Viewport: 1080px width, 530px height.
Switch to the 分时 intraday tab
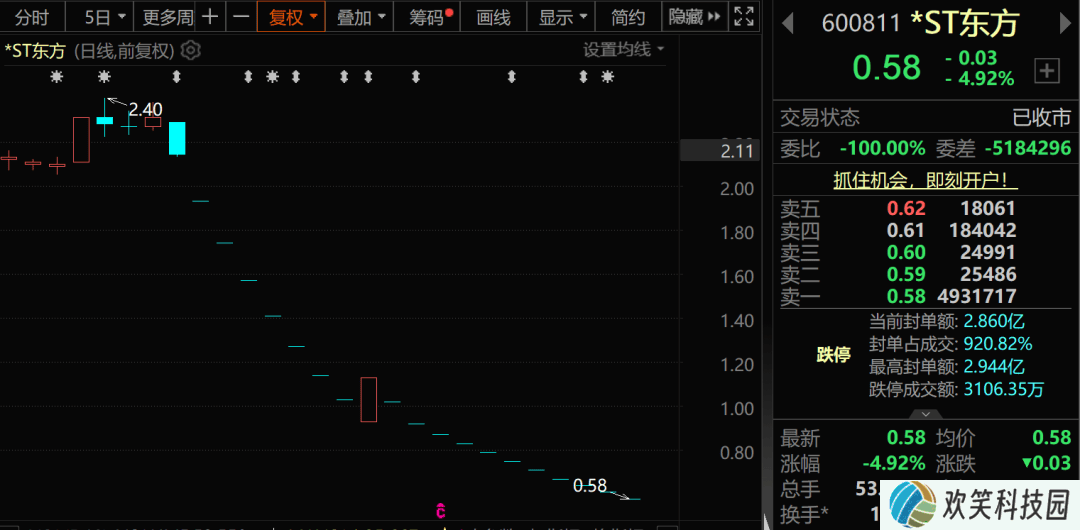pos(32,17)
